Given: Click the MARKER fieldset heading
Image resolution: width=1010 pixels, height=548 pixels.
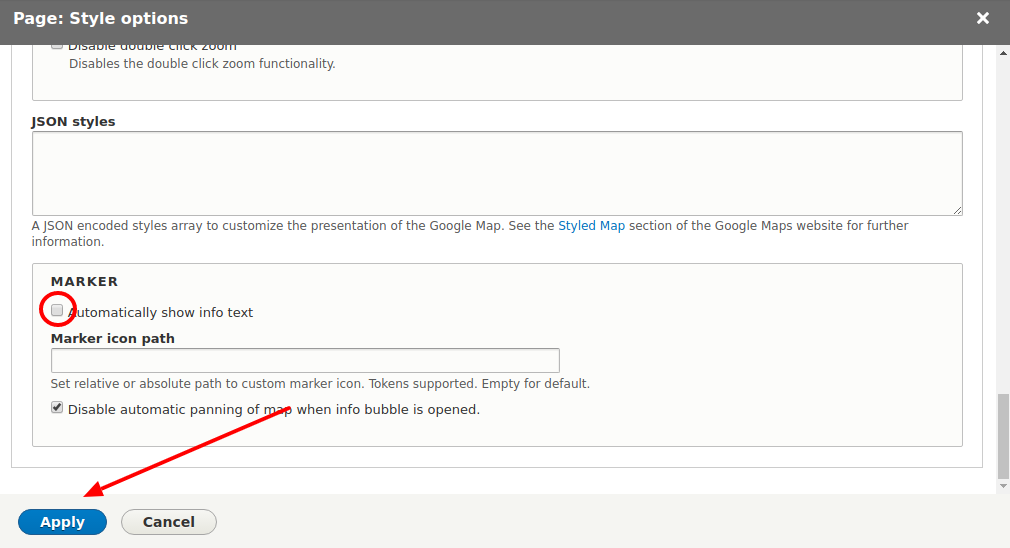Looking at the screenshot, I should 84,282.
